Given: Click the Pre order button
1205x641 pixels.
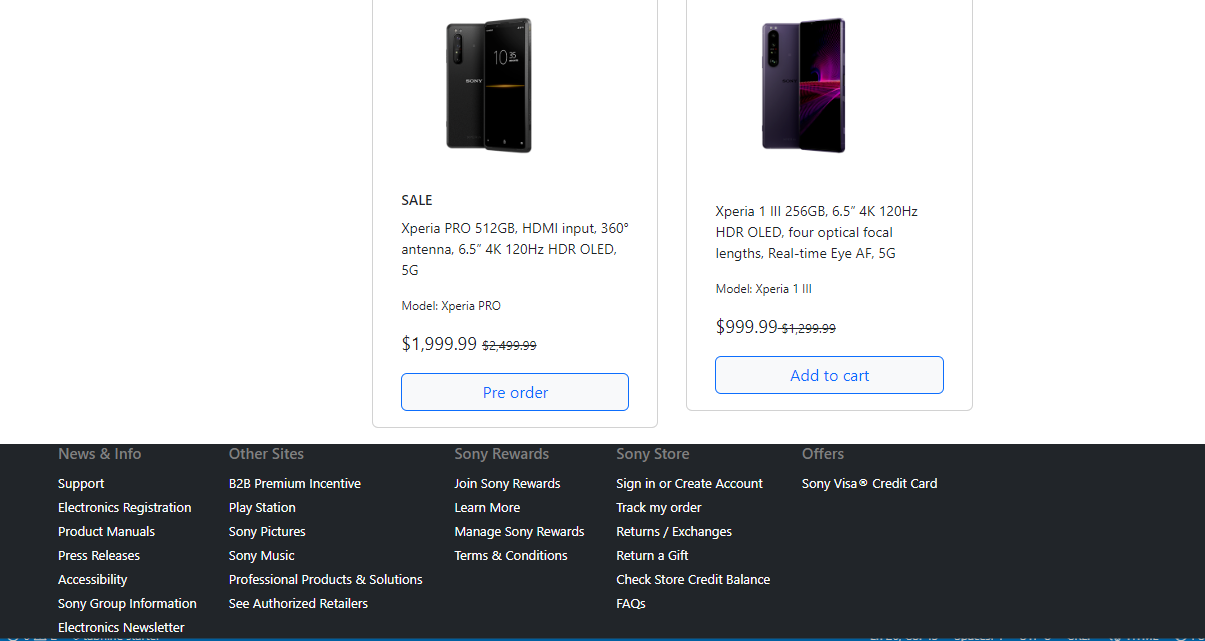Looking at the screenshot, I should tap(515, 392).
